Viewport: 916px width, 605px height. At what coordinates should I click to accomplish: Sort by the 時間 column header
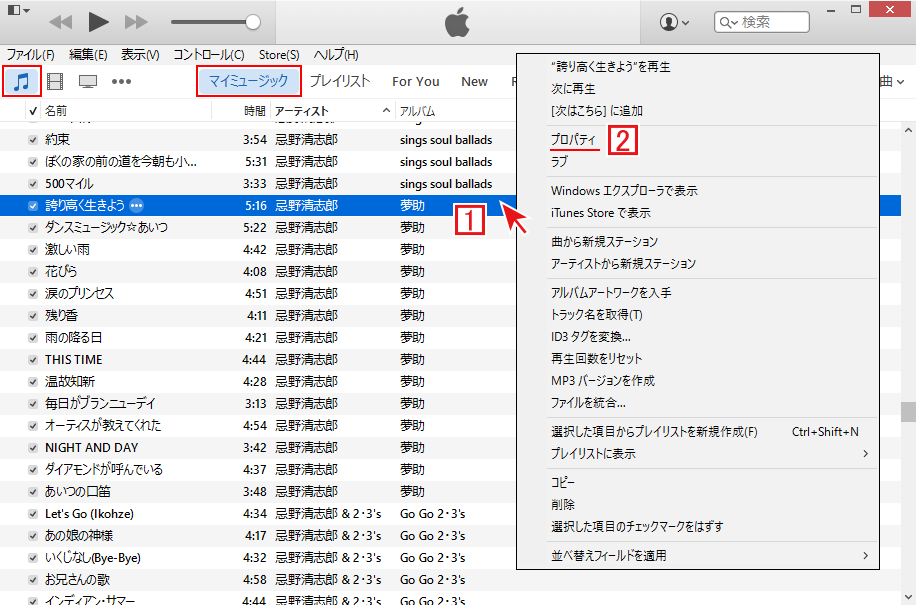pyautogui.click(x=255, y=111)
